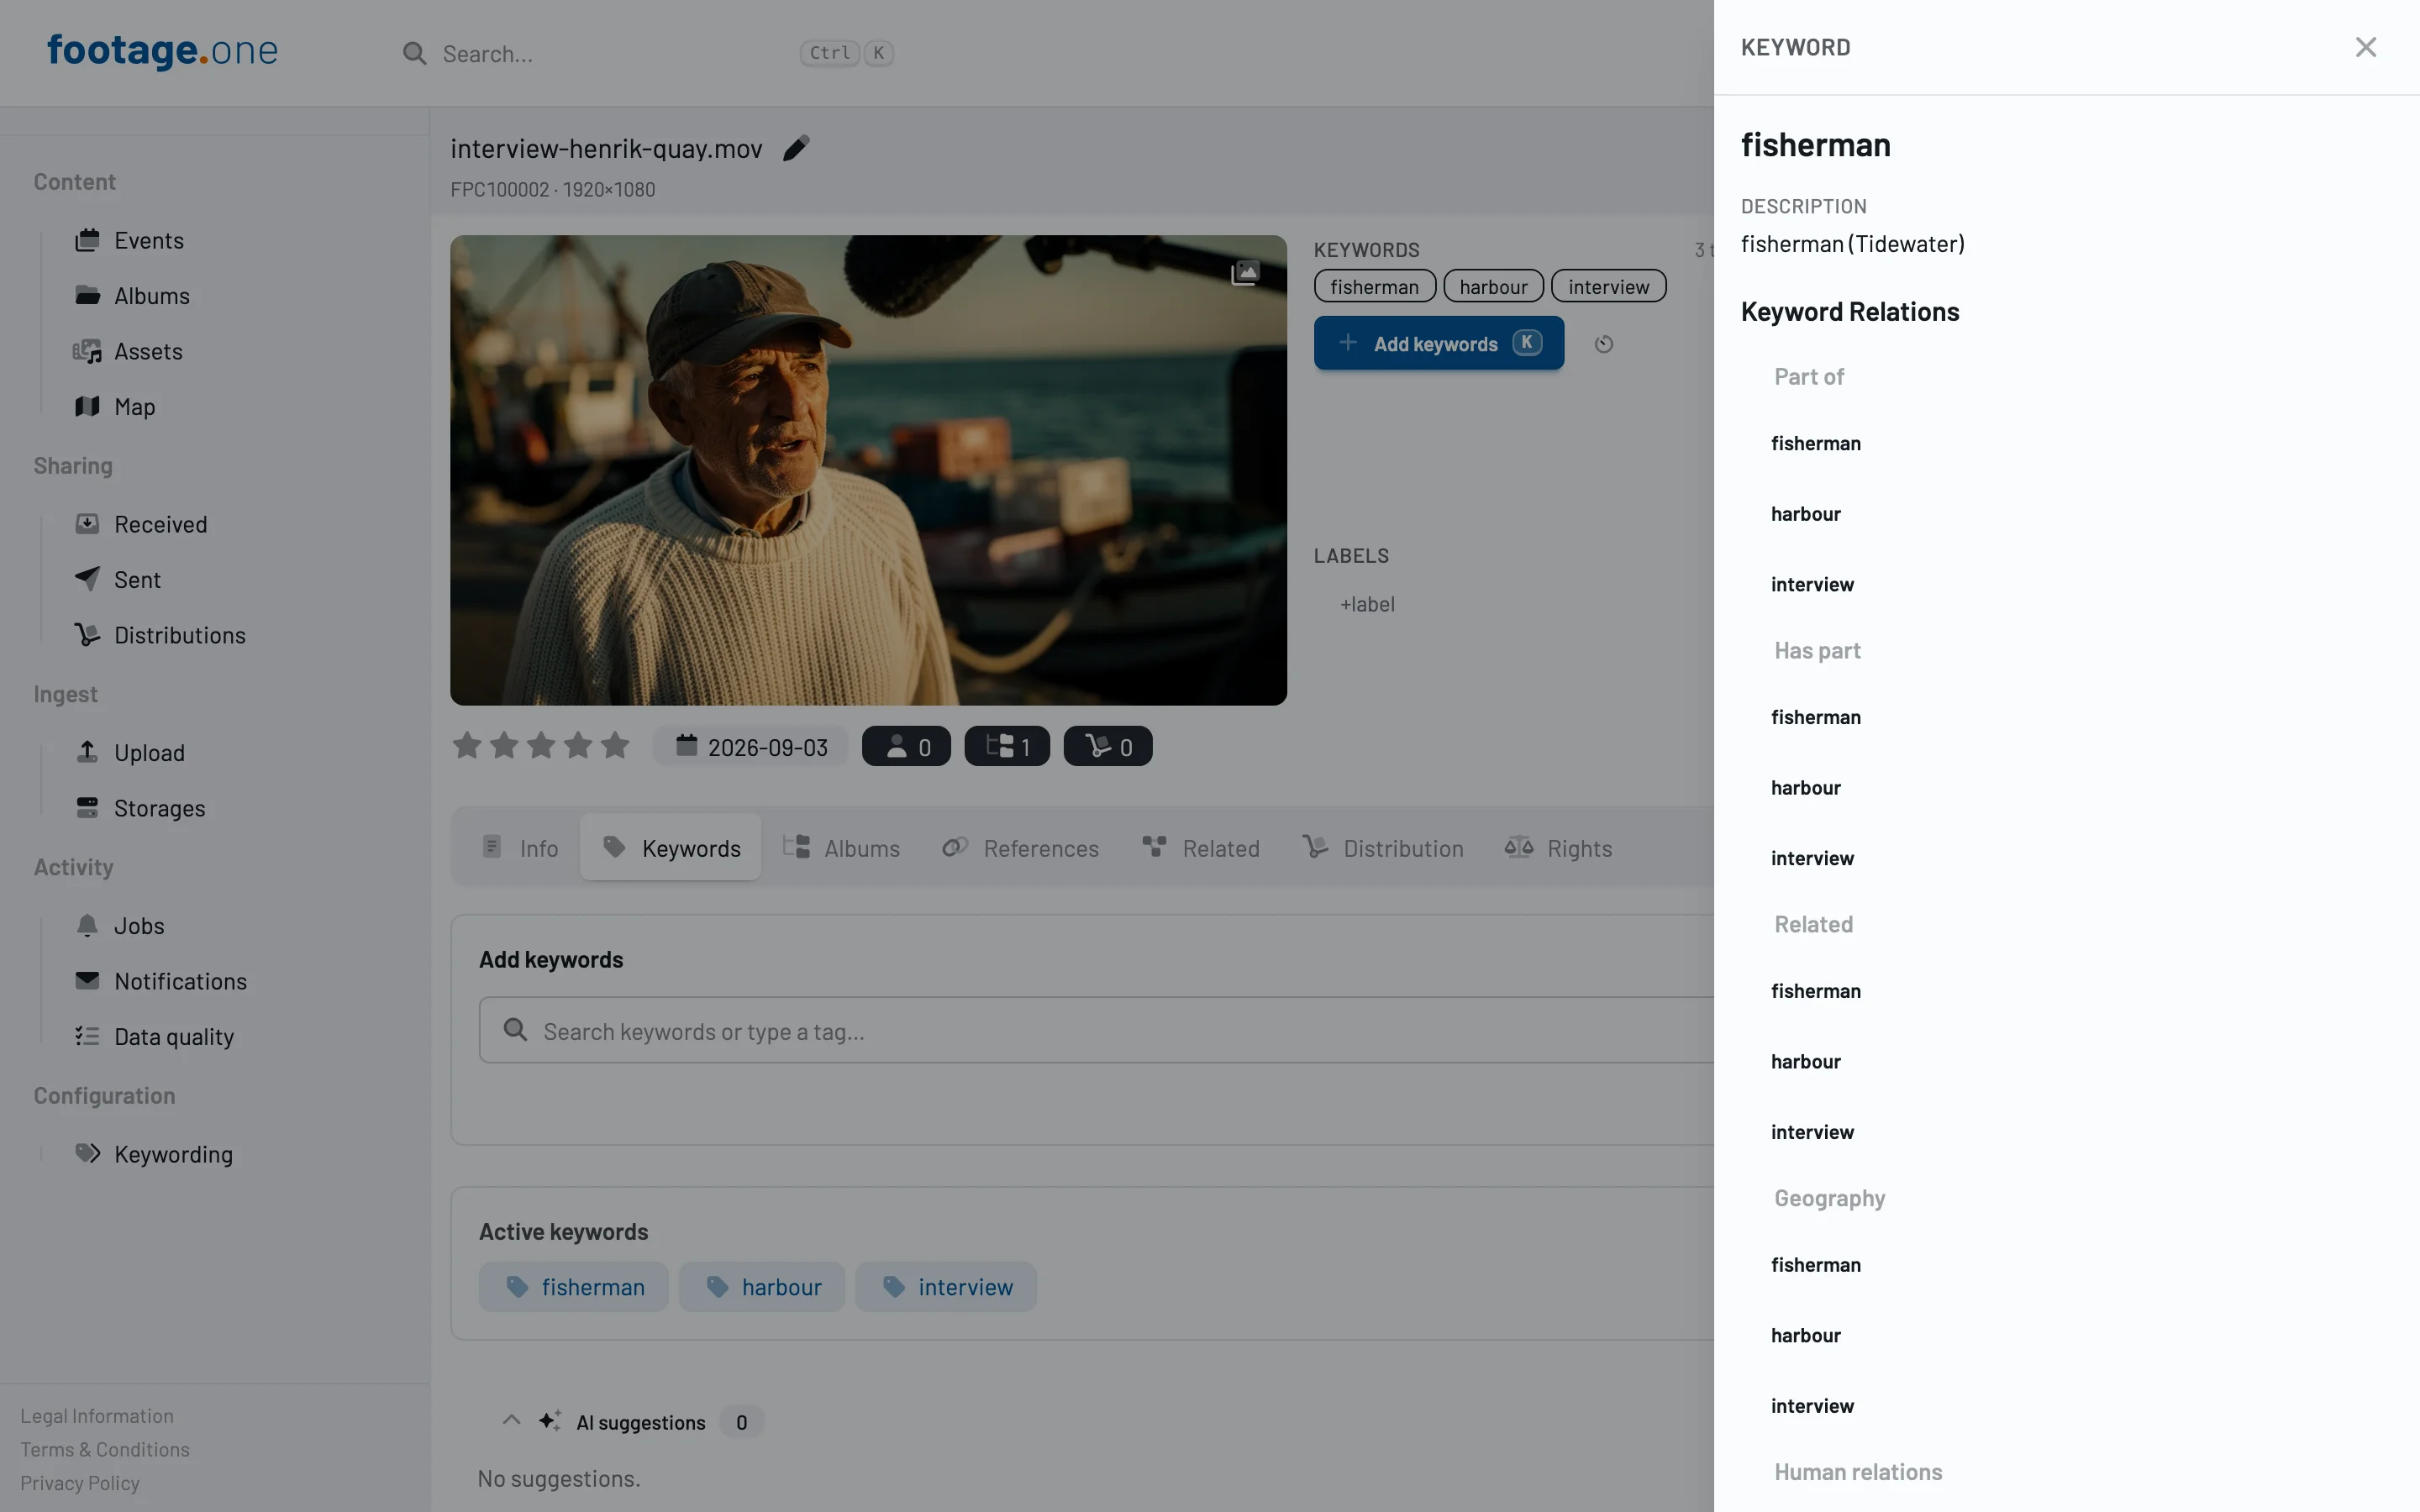Open the Albums folder icon
This screenshot has width=2420, height=1512.
click(87, 295)
